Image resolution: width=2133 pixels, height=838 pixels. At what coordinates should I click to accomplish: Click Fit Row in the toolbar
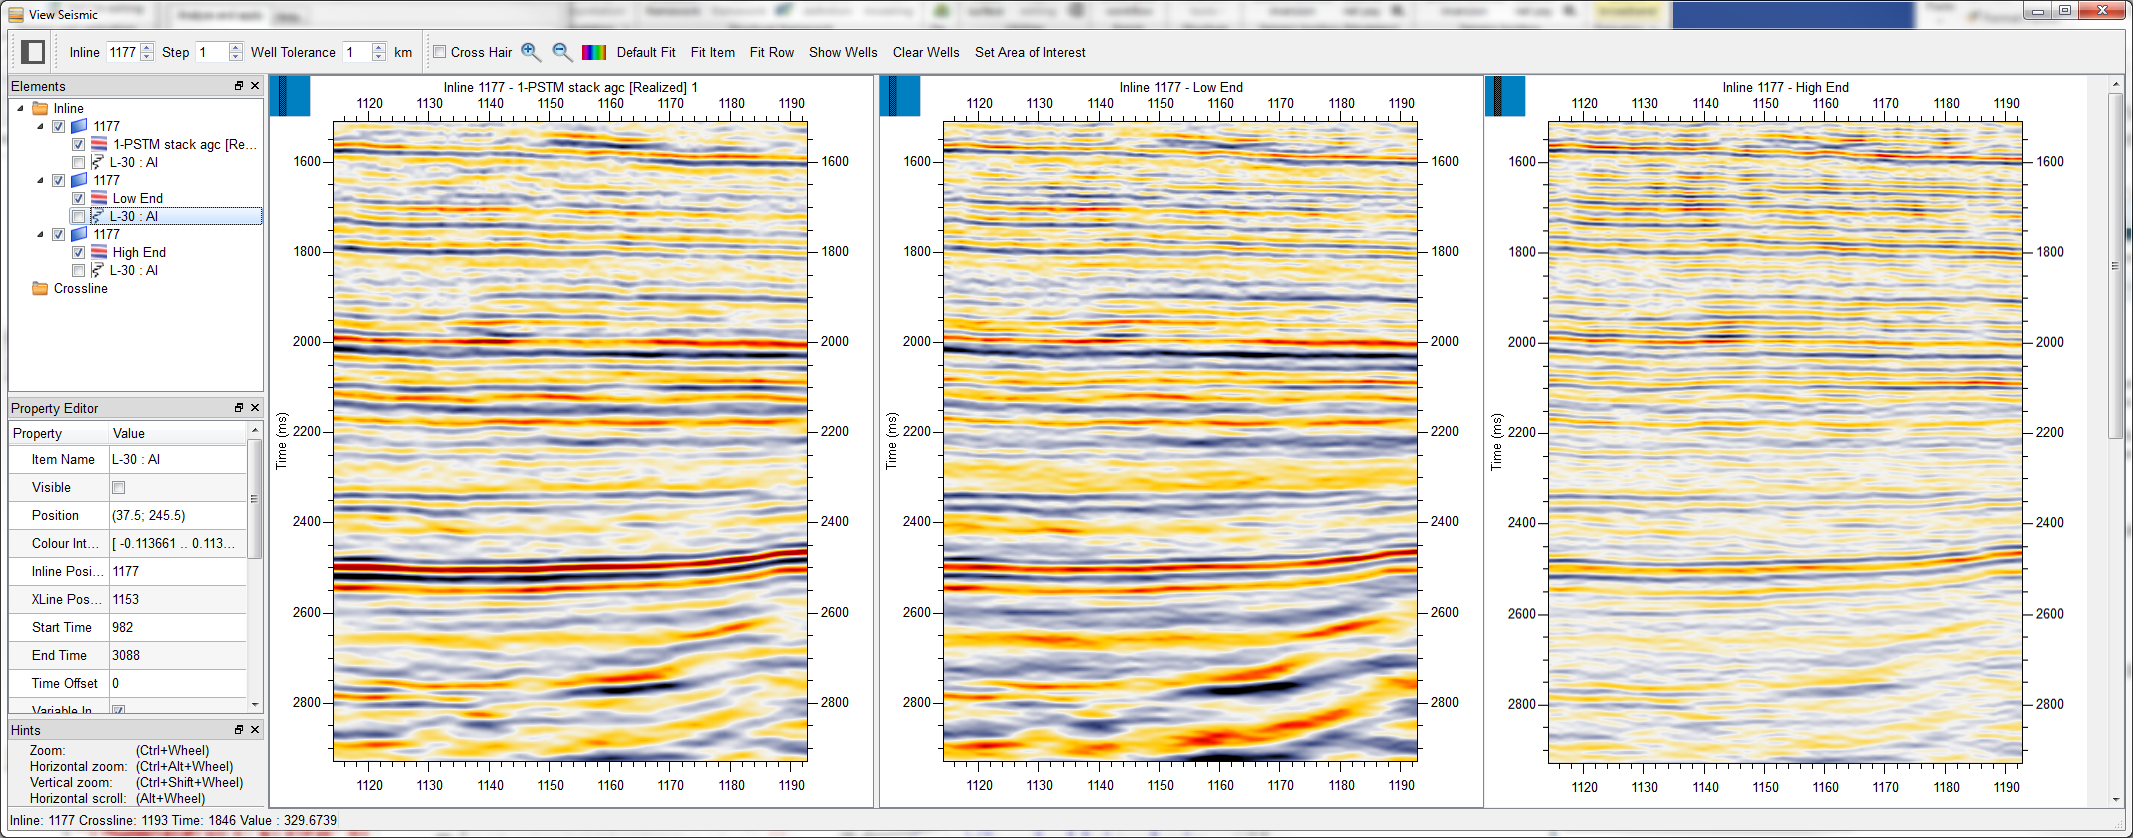pyautogui.click(x=771, y=52)
